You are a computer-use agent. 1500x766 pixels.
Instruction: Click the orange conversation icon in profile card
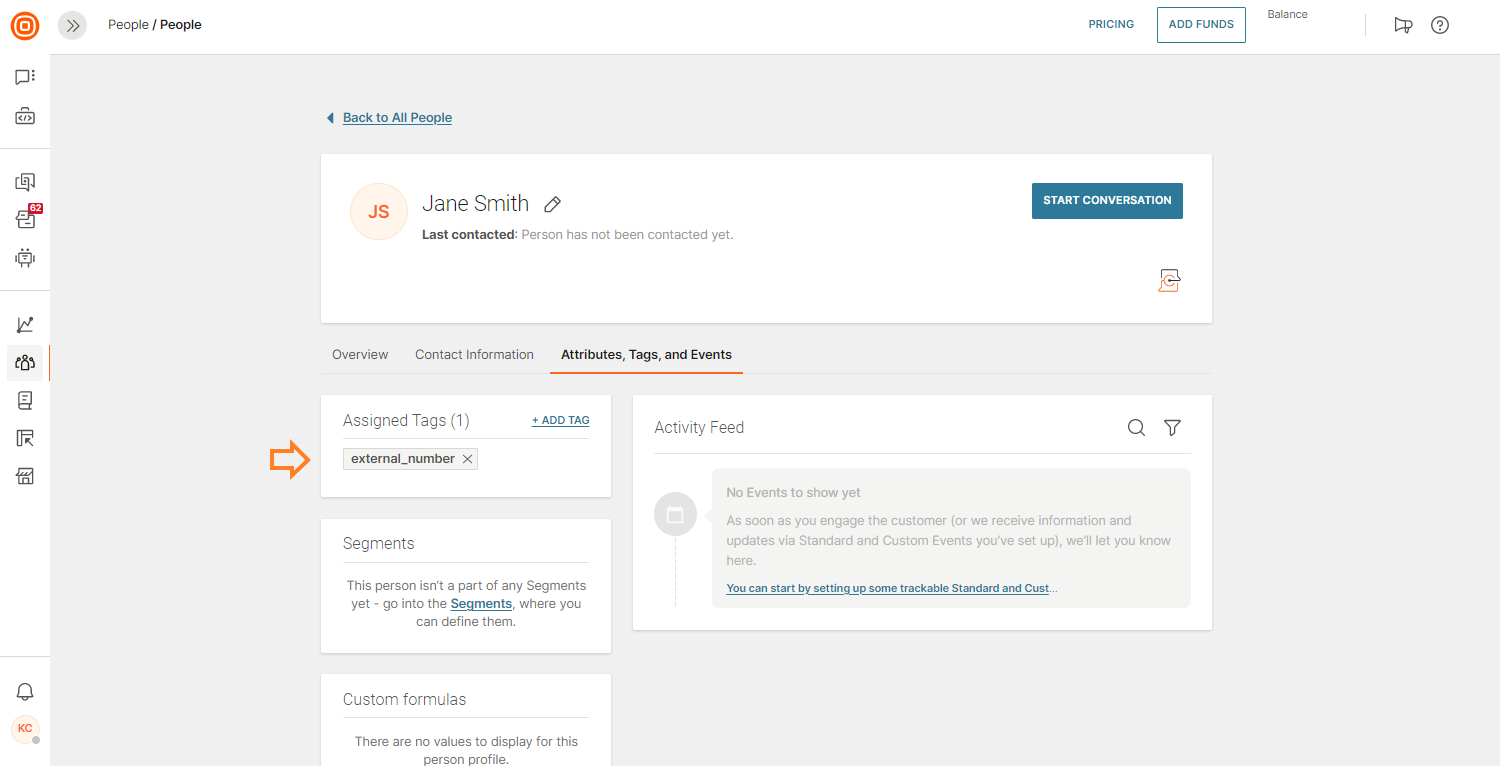point(1169,280)
